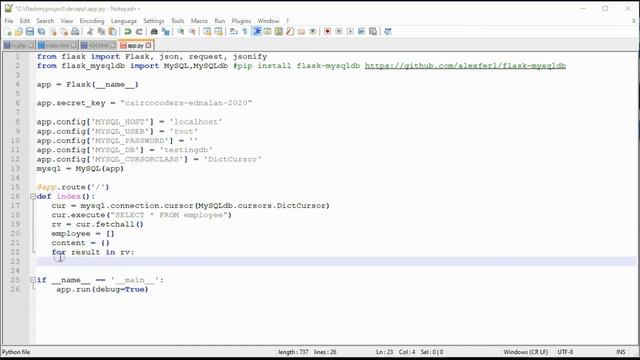Click the last toolbar plugin icon

coord(388,31)
